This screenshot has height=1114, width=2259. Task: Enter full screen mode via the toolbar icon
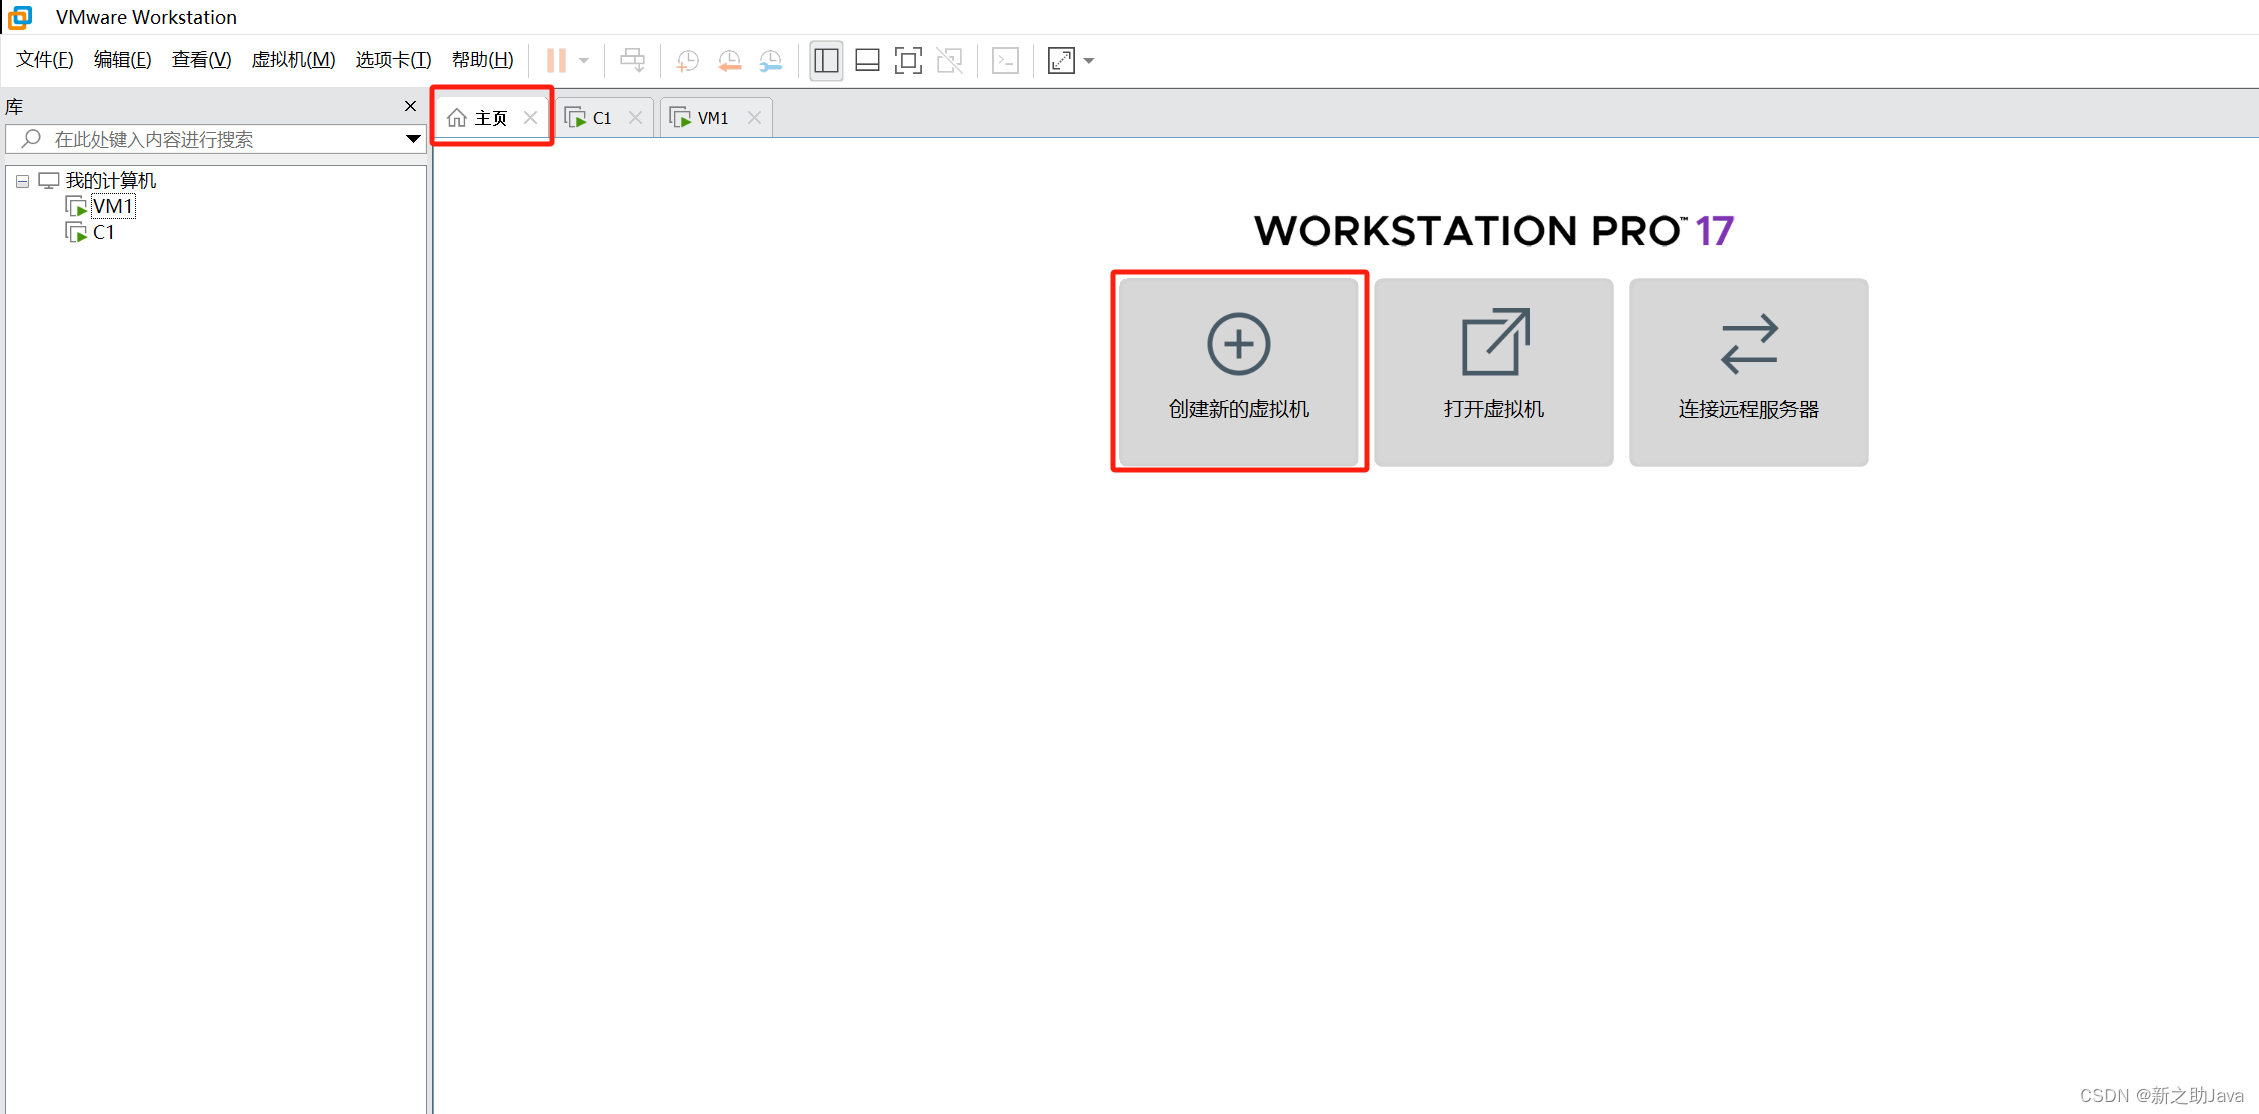pyautogui.click(x=908, y=61)
